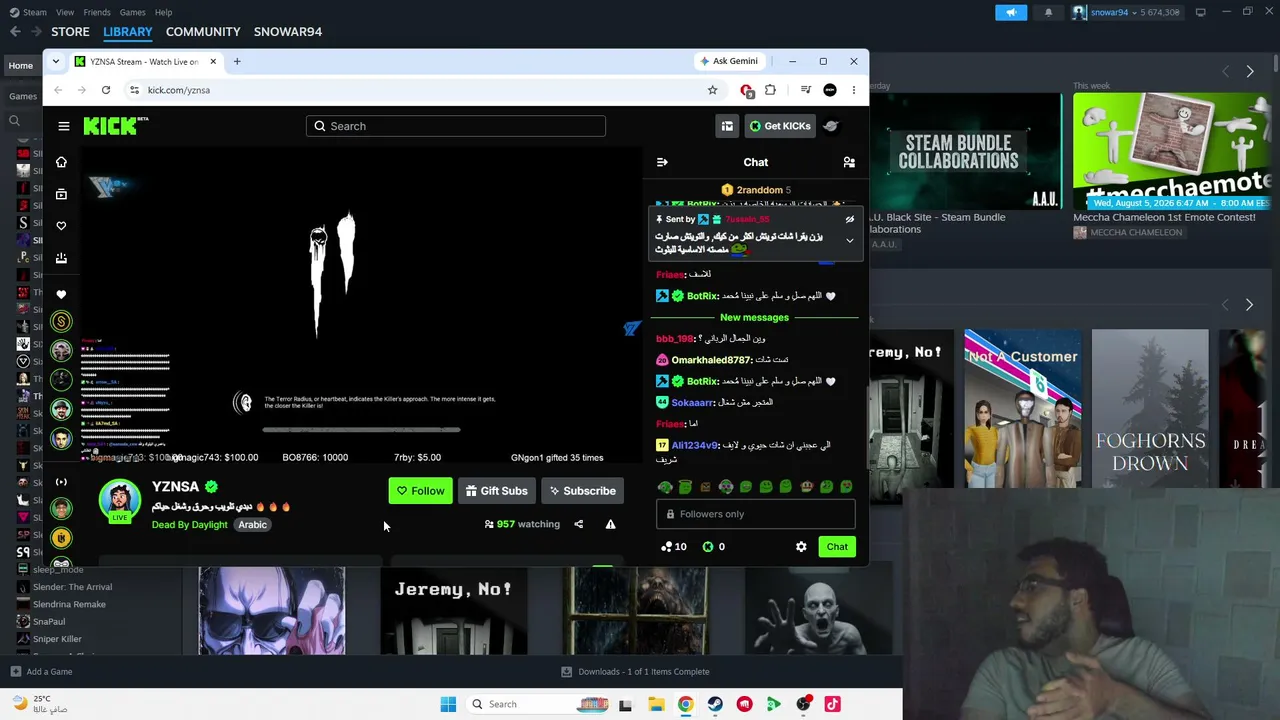Open the Kick user profile avatar
The image size is (1280, 720).
831,126
